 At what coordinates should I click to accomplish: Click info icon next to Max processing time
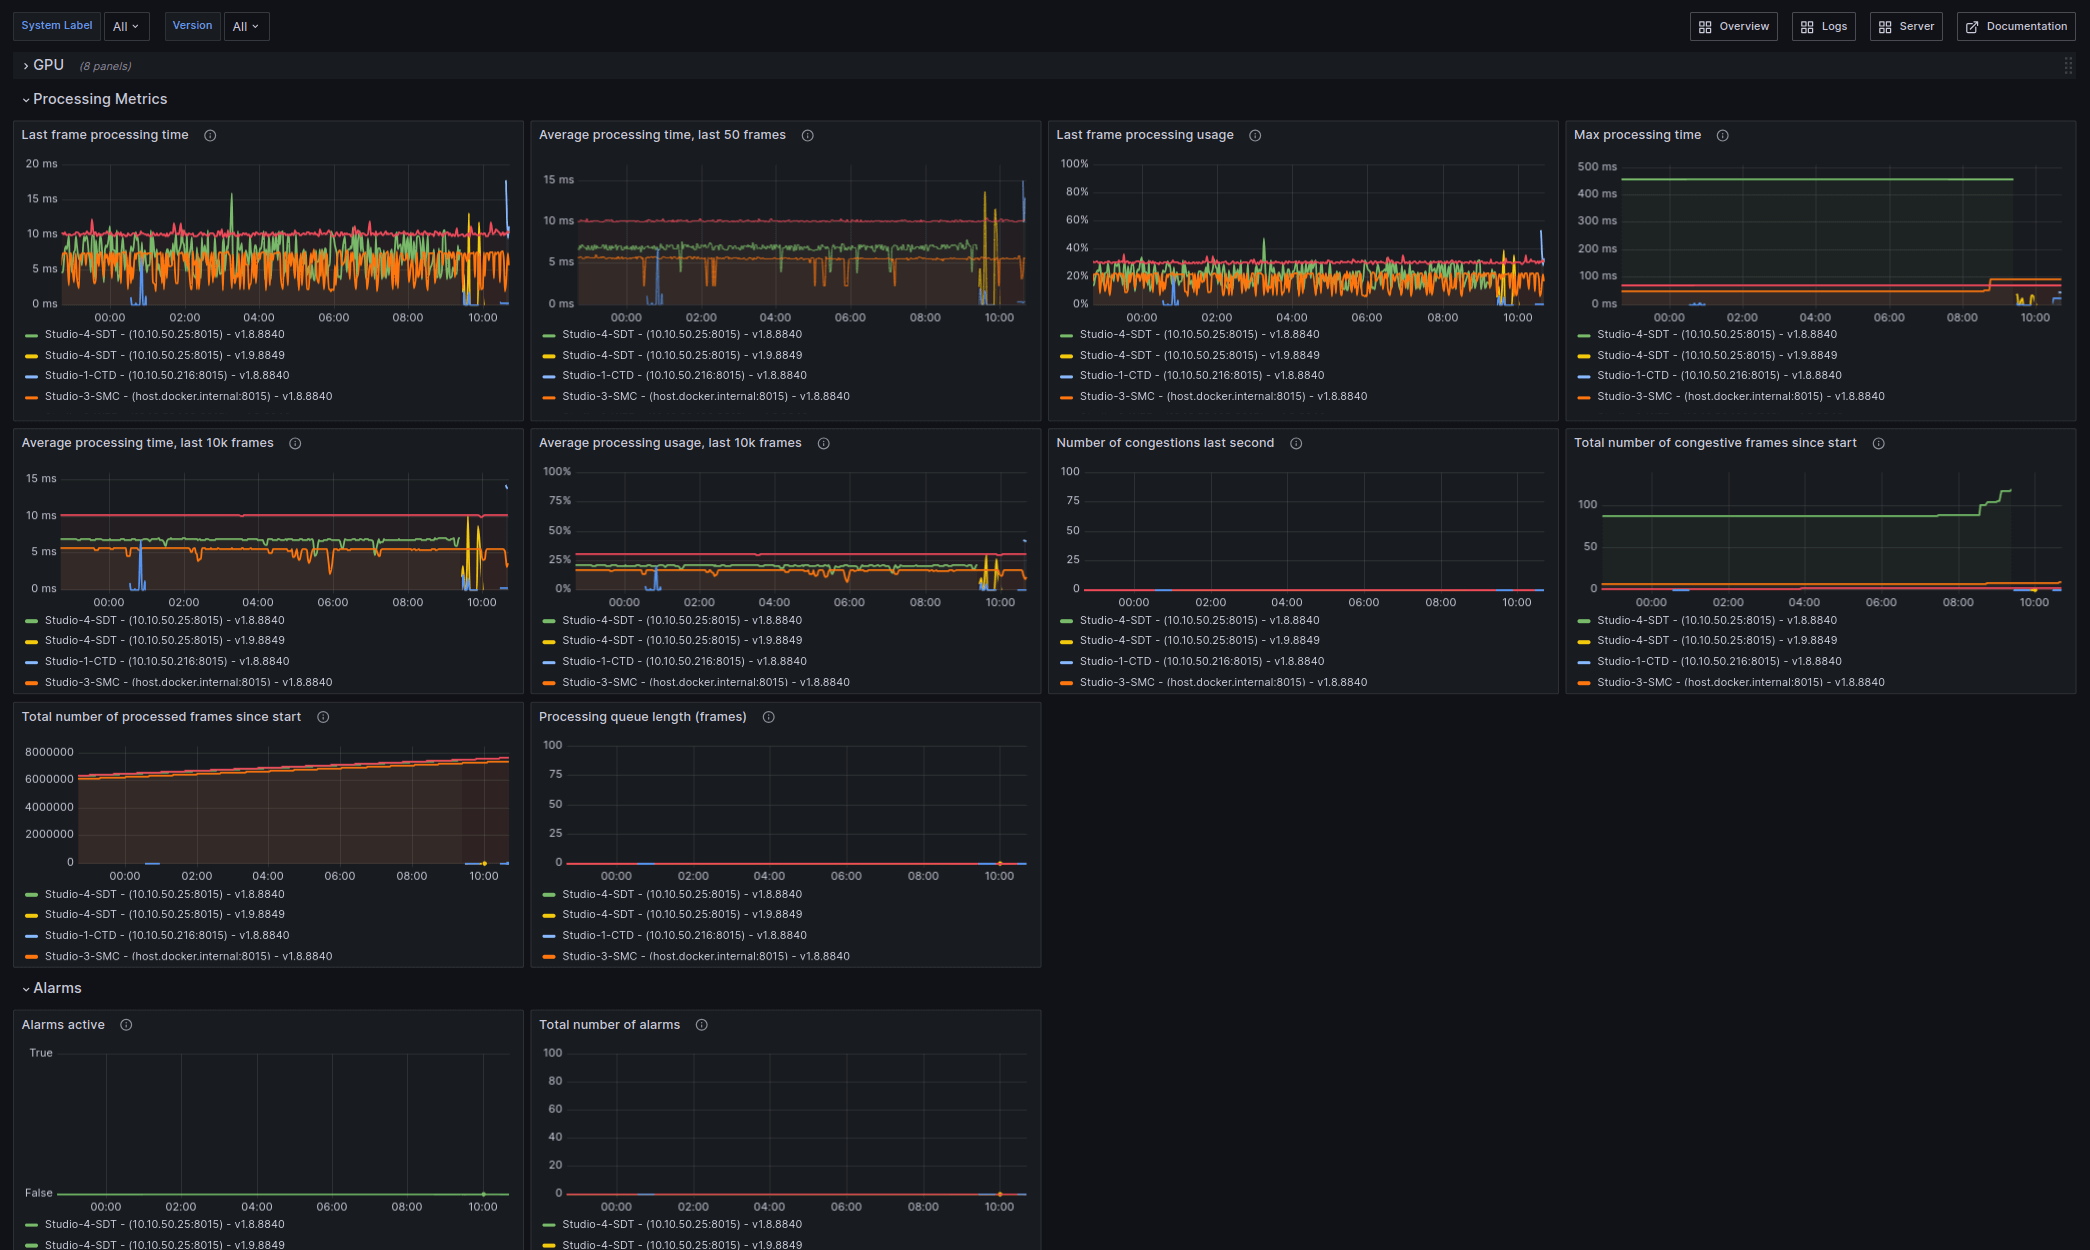click(x=1722, y=136)
